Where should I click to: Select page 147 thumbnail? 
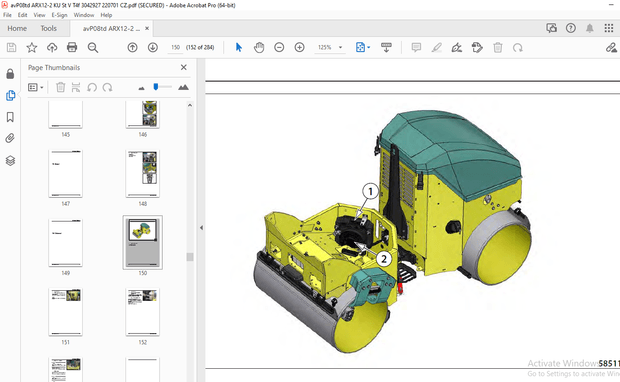pos(66,173)
